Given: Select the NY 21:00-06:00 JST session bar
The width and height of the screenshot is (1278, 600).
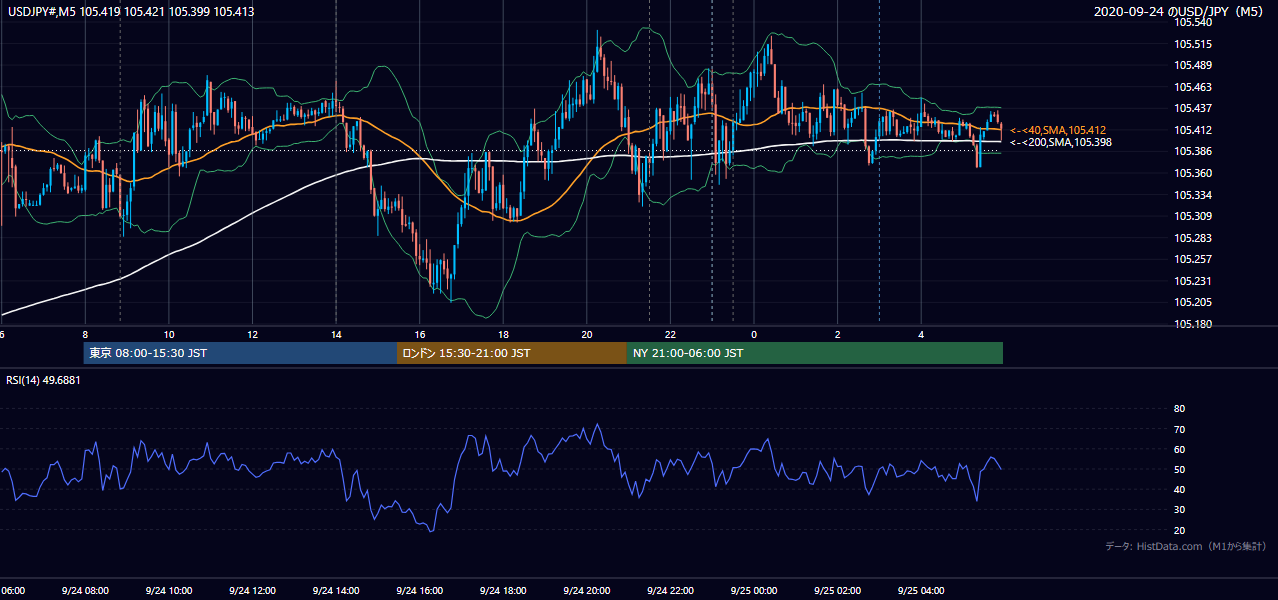Looking at the screenshot, I should coord(815,353).
